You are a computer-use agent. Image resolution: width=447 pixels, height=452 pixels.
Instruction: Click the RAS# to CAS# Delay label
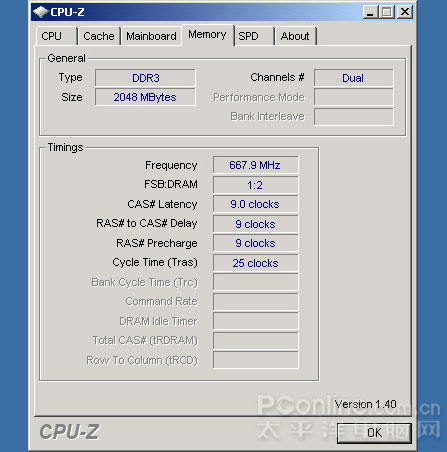pos(147,223)
